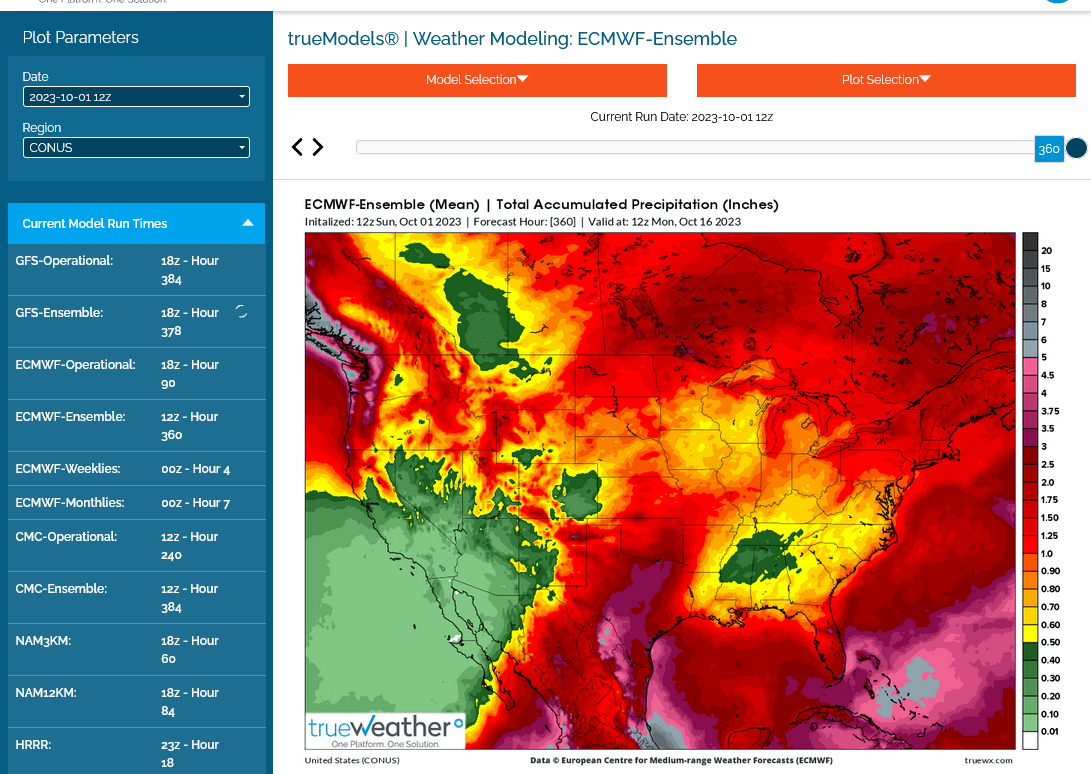Image resolution: width=1091 pixels, height=774 pixels.
Task: Click the round play button beside slider
Action: (x=1076, y=148)
